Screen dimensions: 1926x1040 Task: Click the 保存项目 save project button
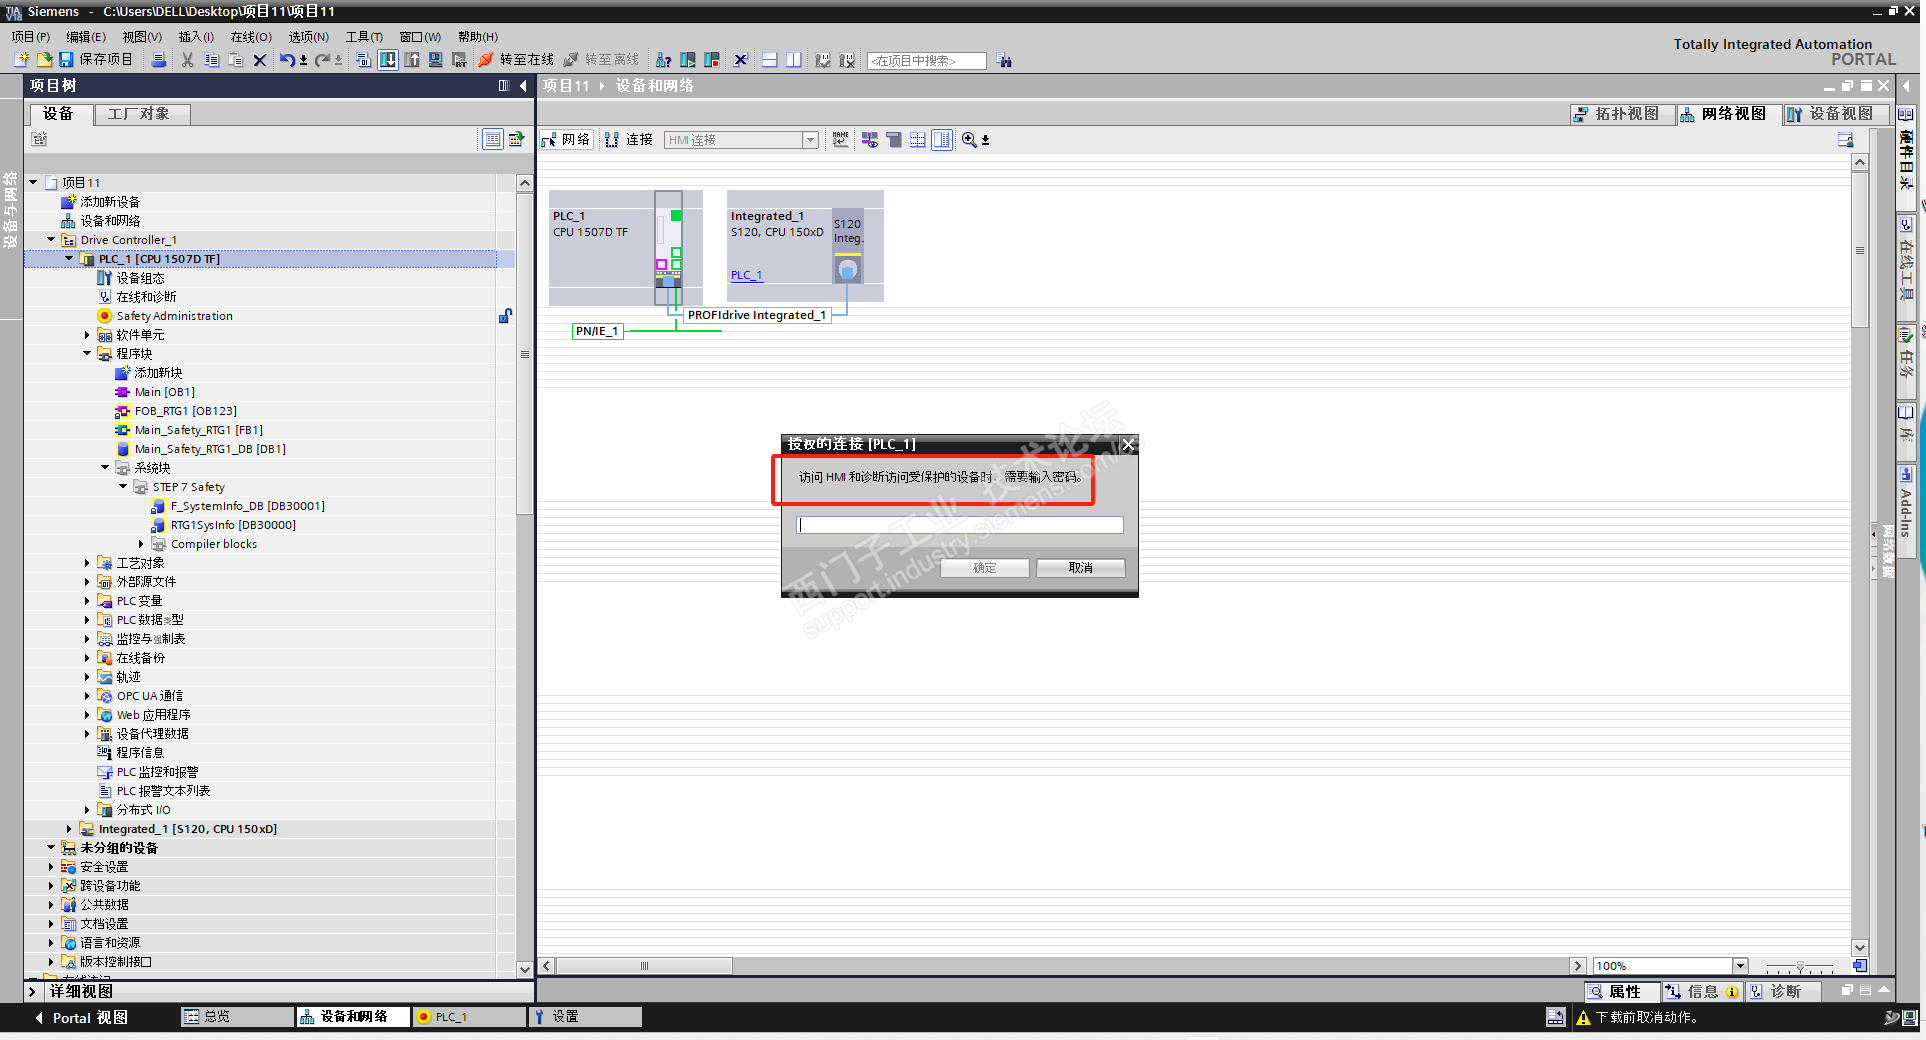coord(96,60)
